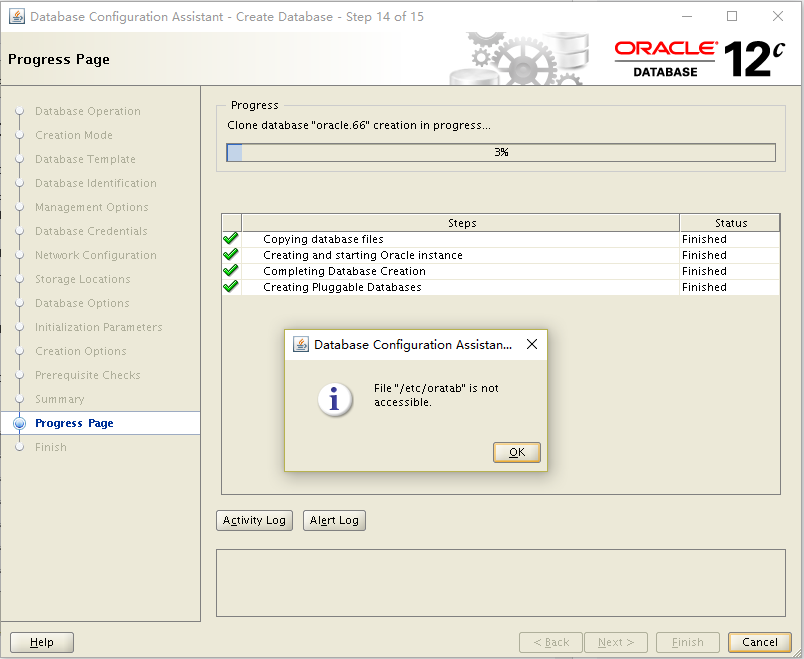
Task: Click 'Clone database oracle.66 creation in progress' text
Action: pos(359,126)
